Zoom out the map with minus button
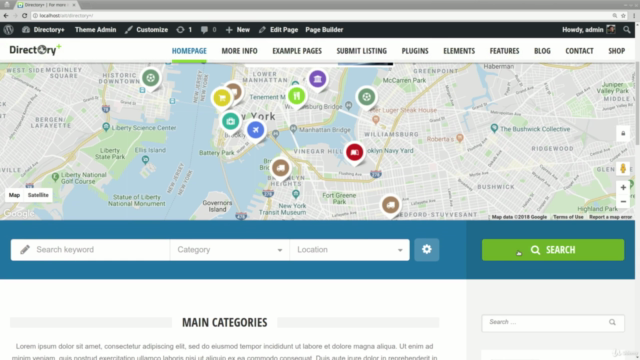The image size is (640, 360). click(623, 202)
